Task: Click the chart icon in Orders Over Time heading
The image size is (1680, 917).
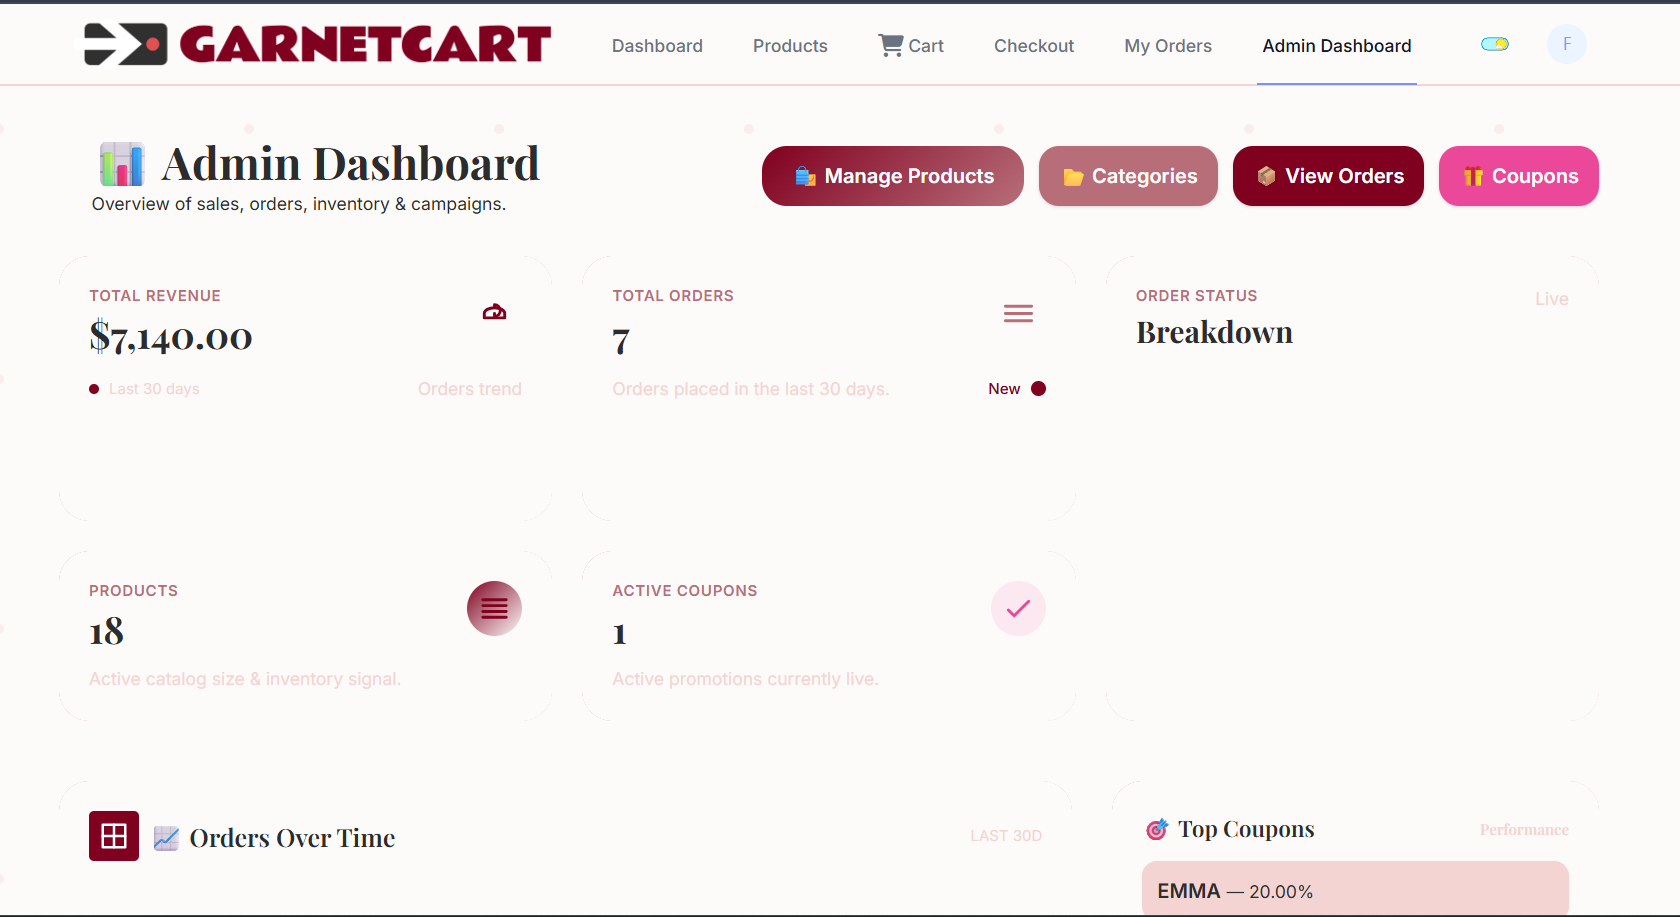Action: [x=167, y=837]
